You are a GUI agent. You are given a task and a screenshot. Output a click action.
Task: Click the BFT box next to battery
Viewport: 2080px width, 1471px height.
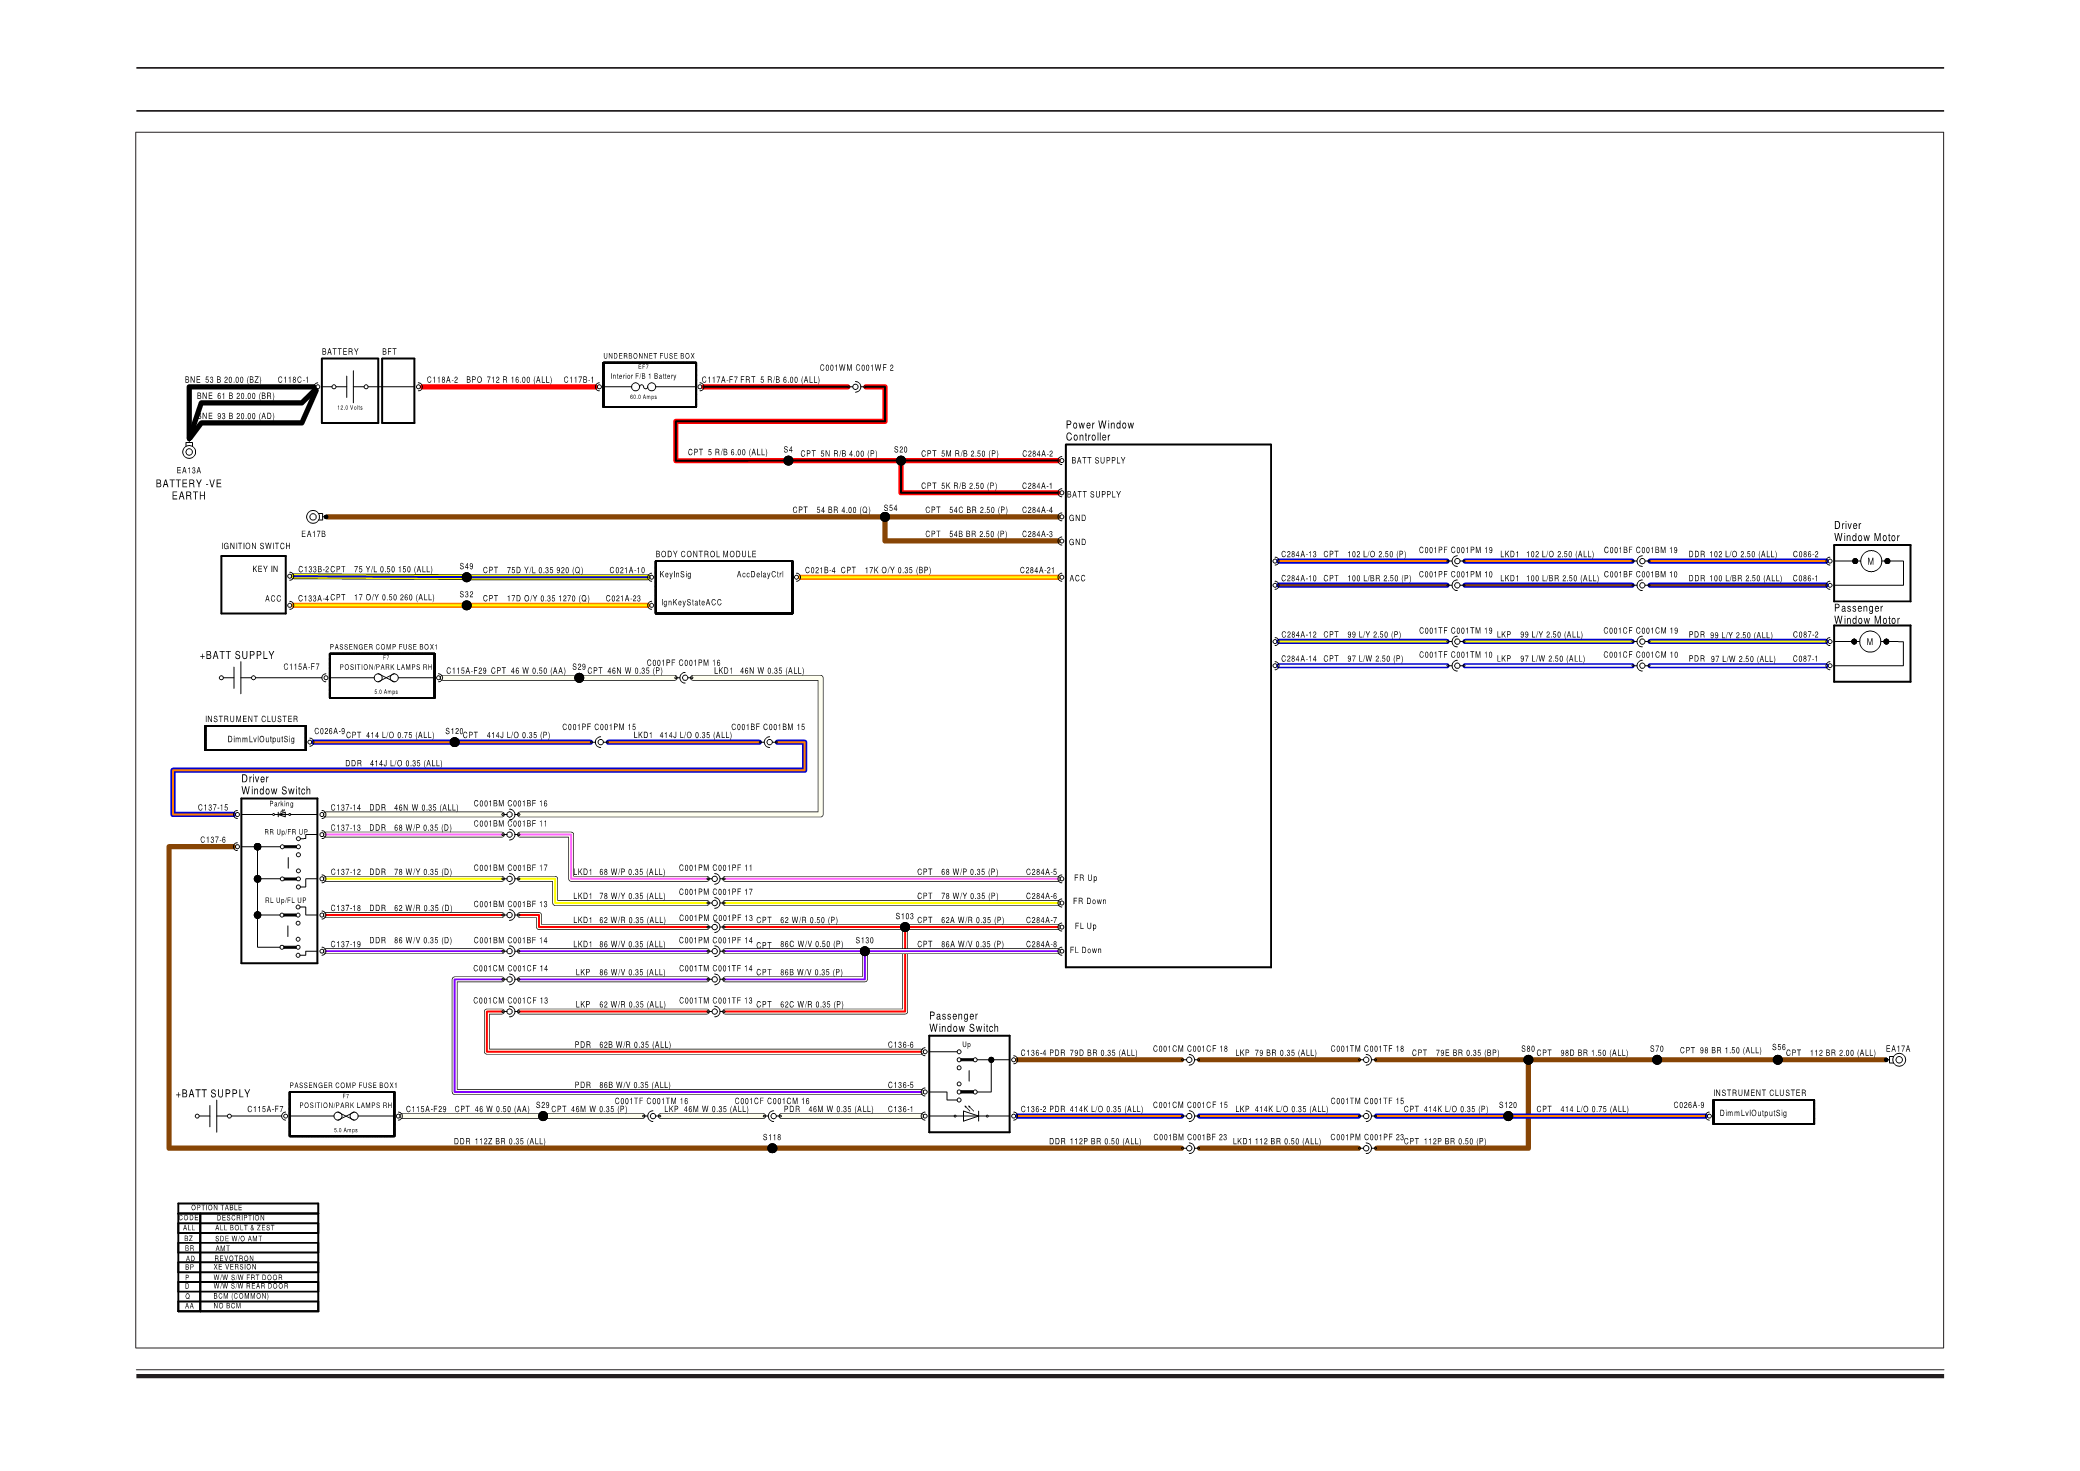398,390
